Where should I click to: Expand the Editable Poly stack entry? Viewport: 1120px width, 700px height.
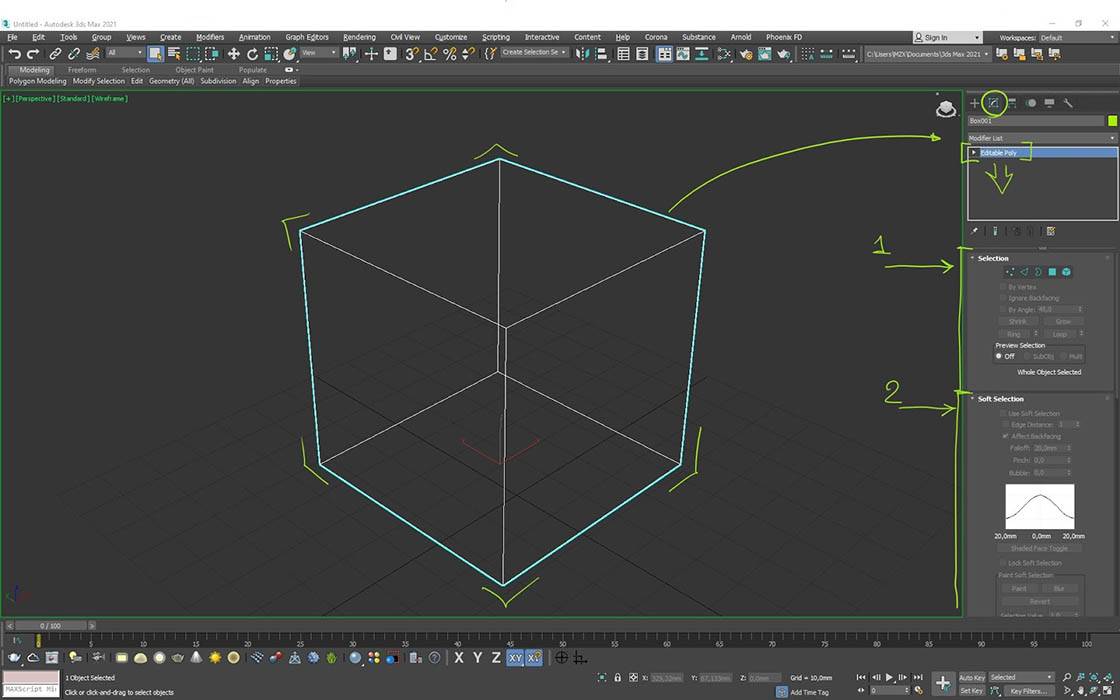click(974, 153)
